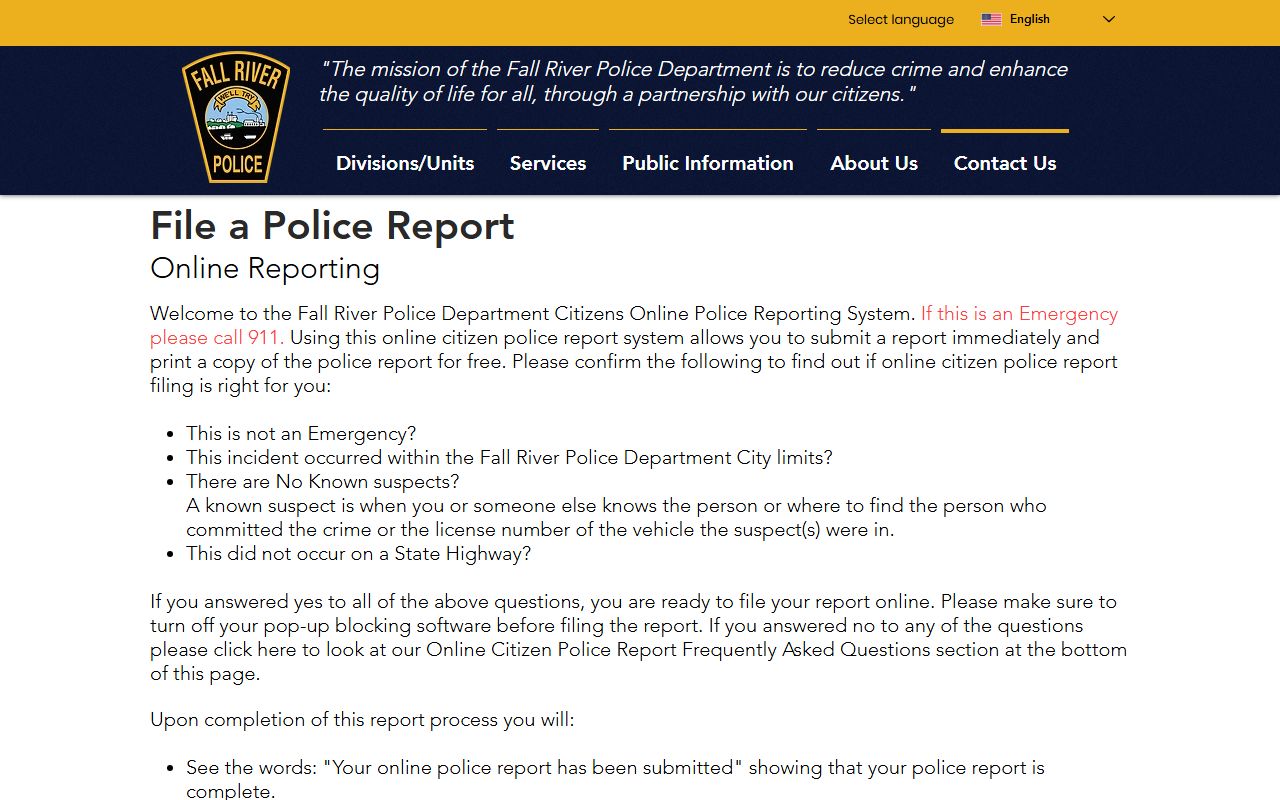Expand the language dropdown chevron

point(1108,19)
